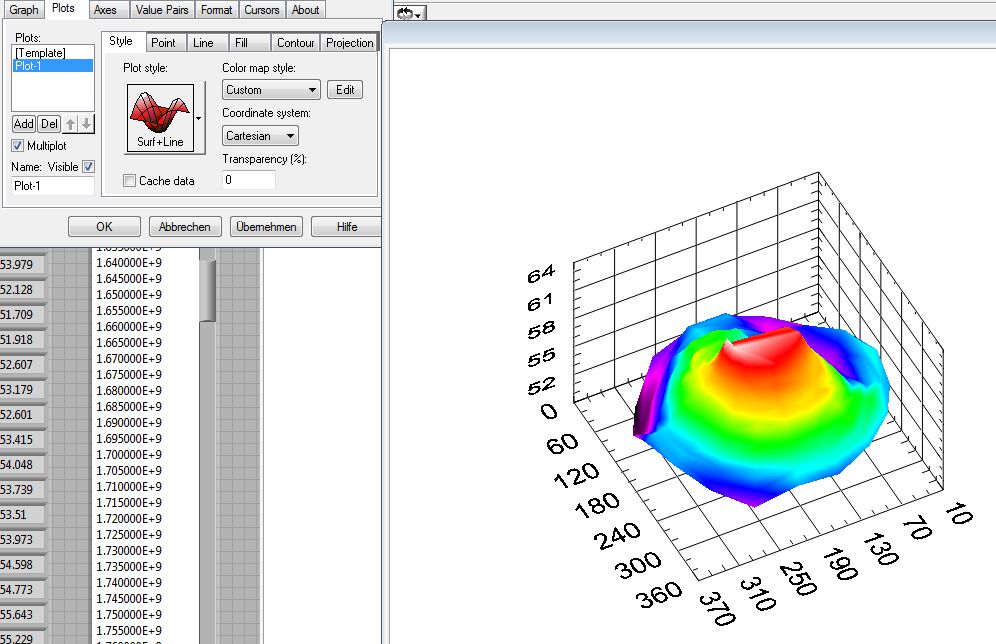Click the Hilfe button
The image size is (996, 644).
click(x=347, y=227)
